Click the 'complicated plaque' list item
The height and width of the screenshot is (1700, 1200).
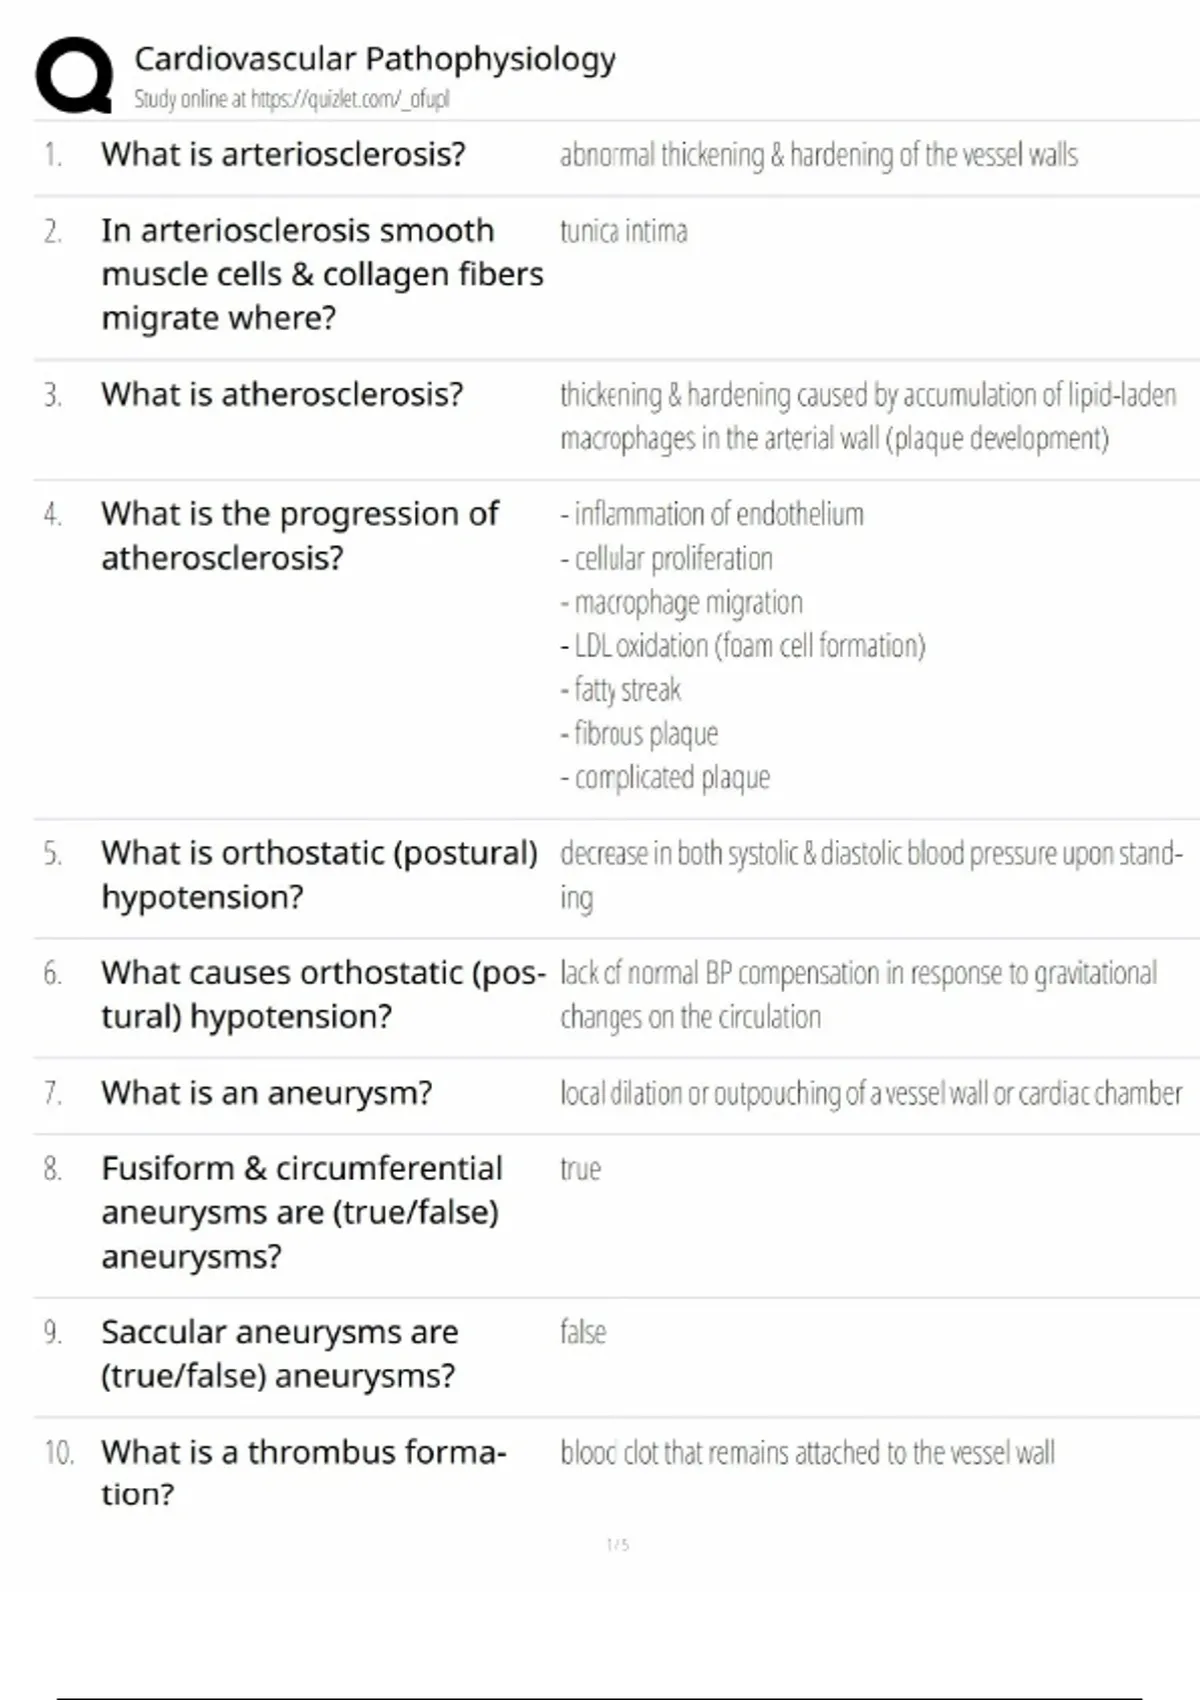pyautogui.click(x=665, y=777)
